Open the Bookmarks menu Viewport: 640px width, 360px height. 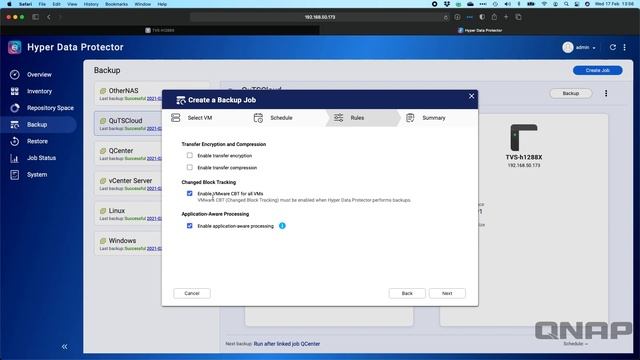[x=116, y=4]
